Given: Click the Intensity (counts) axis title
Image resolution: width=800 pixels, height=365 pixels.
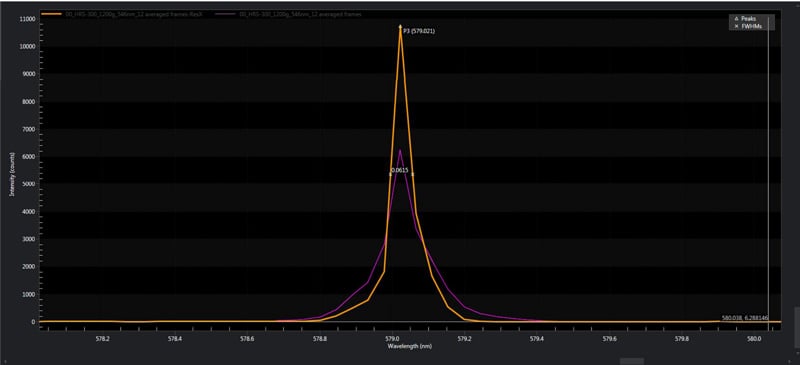Looking at the screenshot, I should [11, 174].
